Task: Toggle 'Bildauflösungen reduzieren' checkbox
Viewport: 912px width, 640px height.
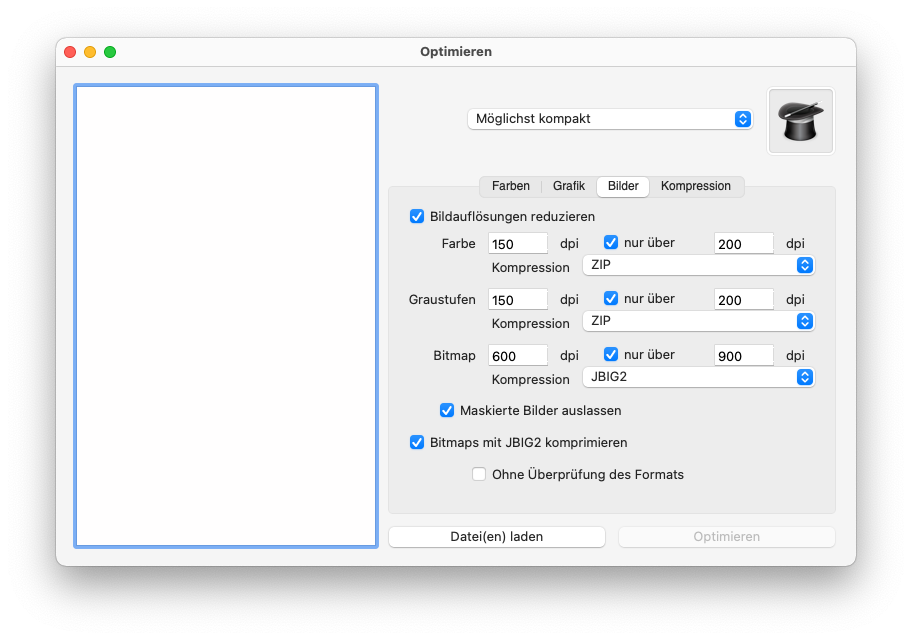Action: 417,216
